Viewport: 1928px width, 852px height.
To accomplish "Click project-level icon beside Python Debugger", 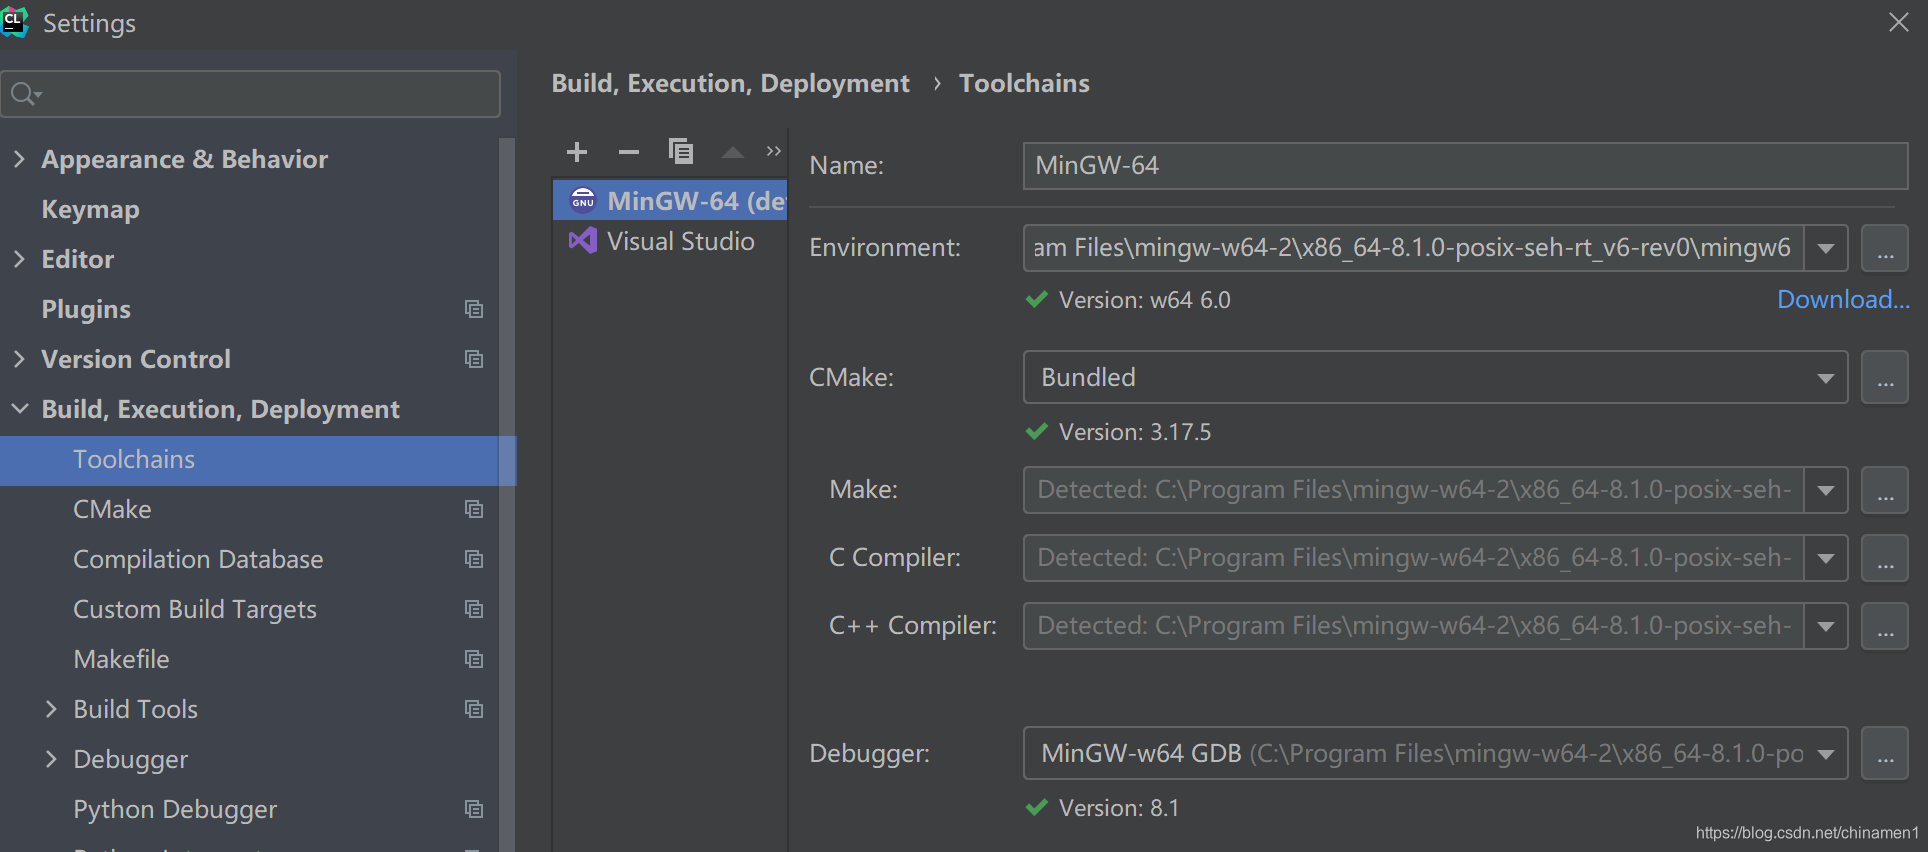I will [x=474, y=809].
